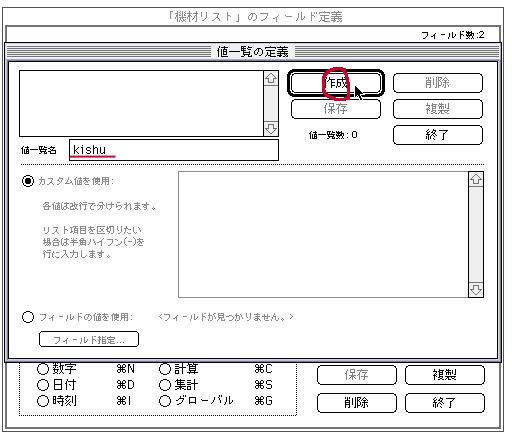Choose the 日付 field type radio button
This screenshot has width=512, height=435.
tap(43, 385)
